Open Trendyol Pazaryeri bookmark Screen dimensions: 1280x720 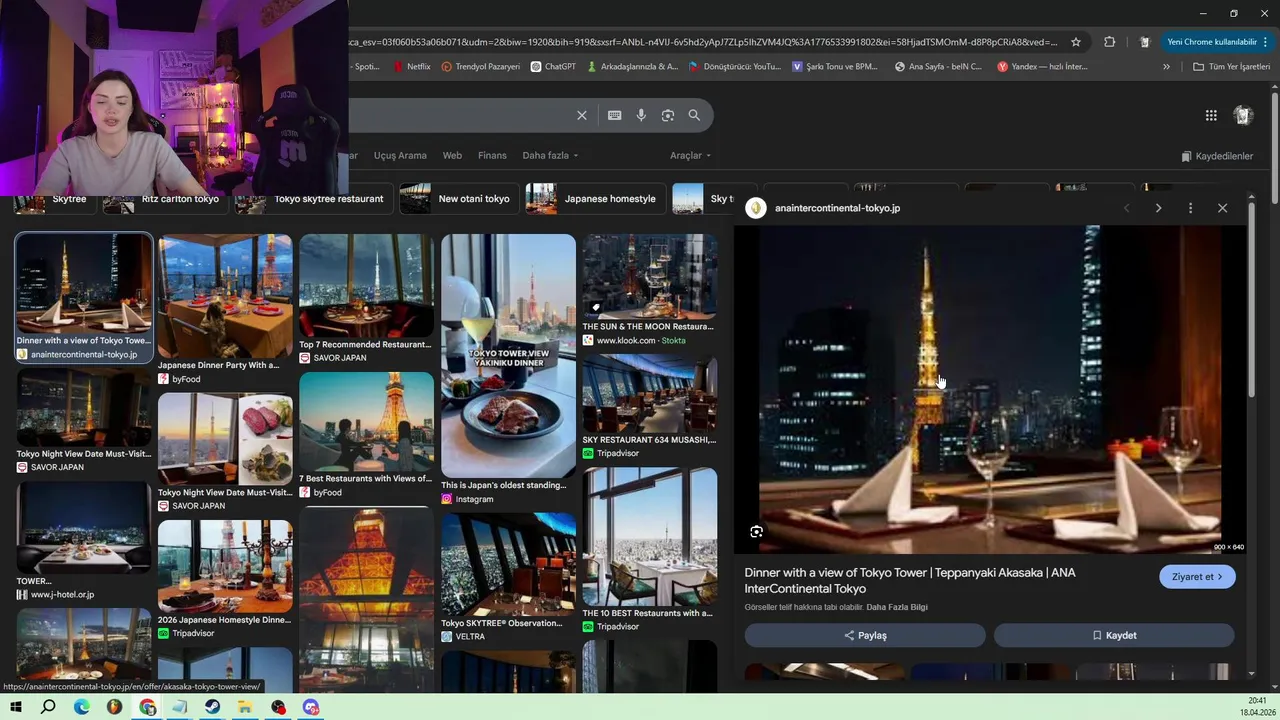(x=481, y=67)
